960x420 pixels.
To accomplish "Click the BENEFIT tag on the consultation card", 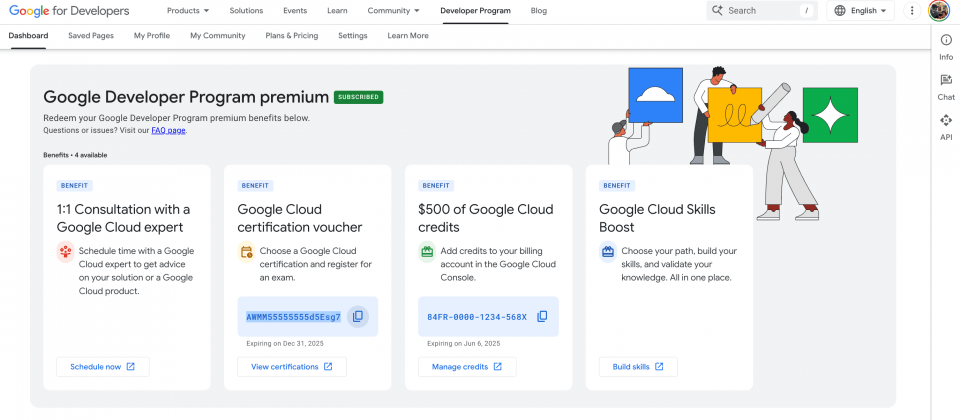I will tap(74, 186).
